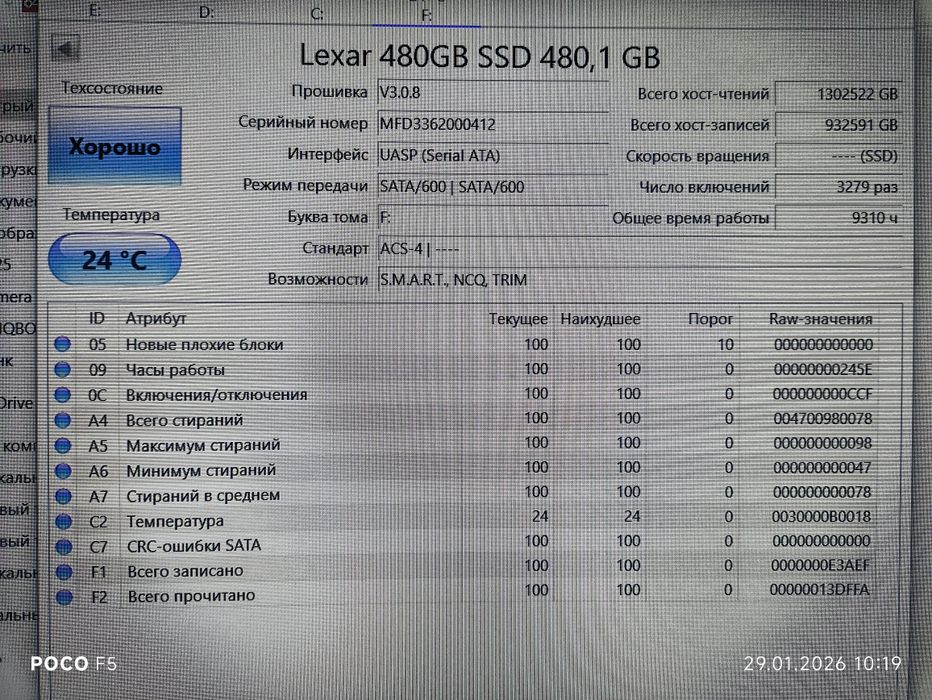Click the Lexar 480GB SSD title
This screenshot has width=932, height=700.
[480, 56]
